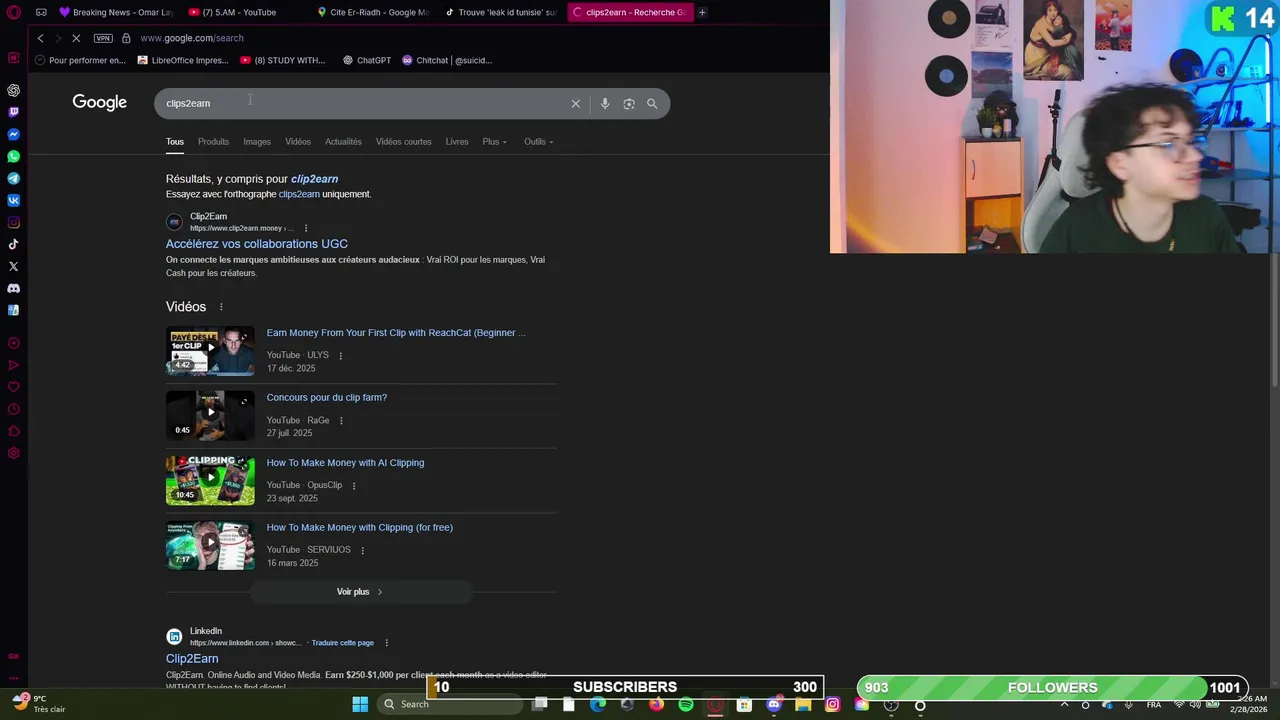Expand more videos with Voir plus
Viewport: 1280px width, 720px height.
(x=360, y=592)
